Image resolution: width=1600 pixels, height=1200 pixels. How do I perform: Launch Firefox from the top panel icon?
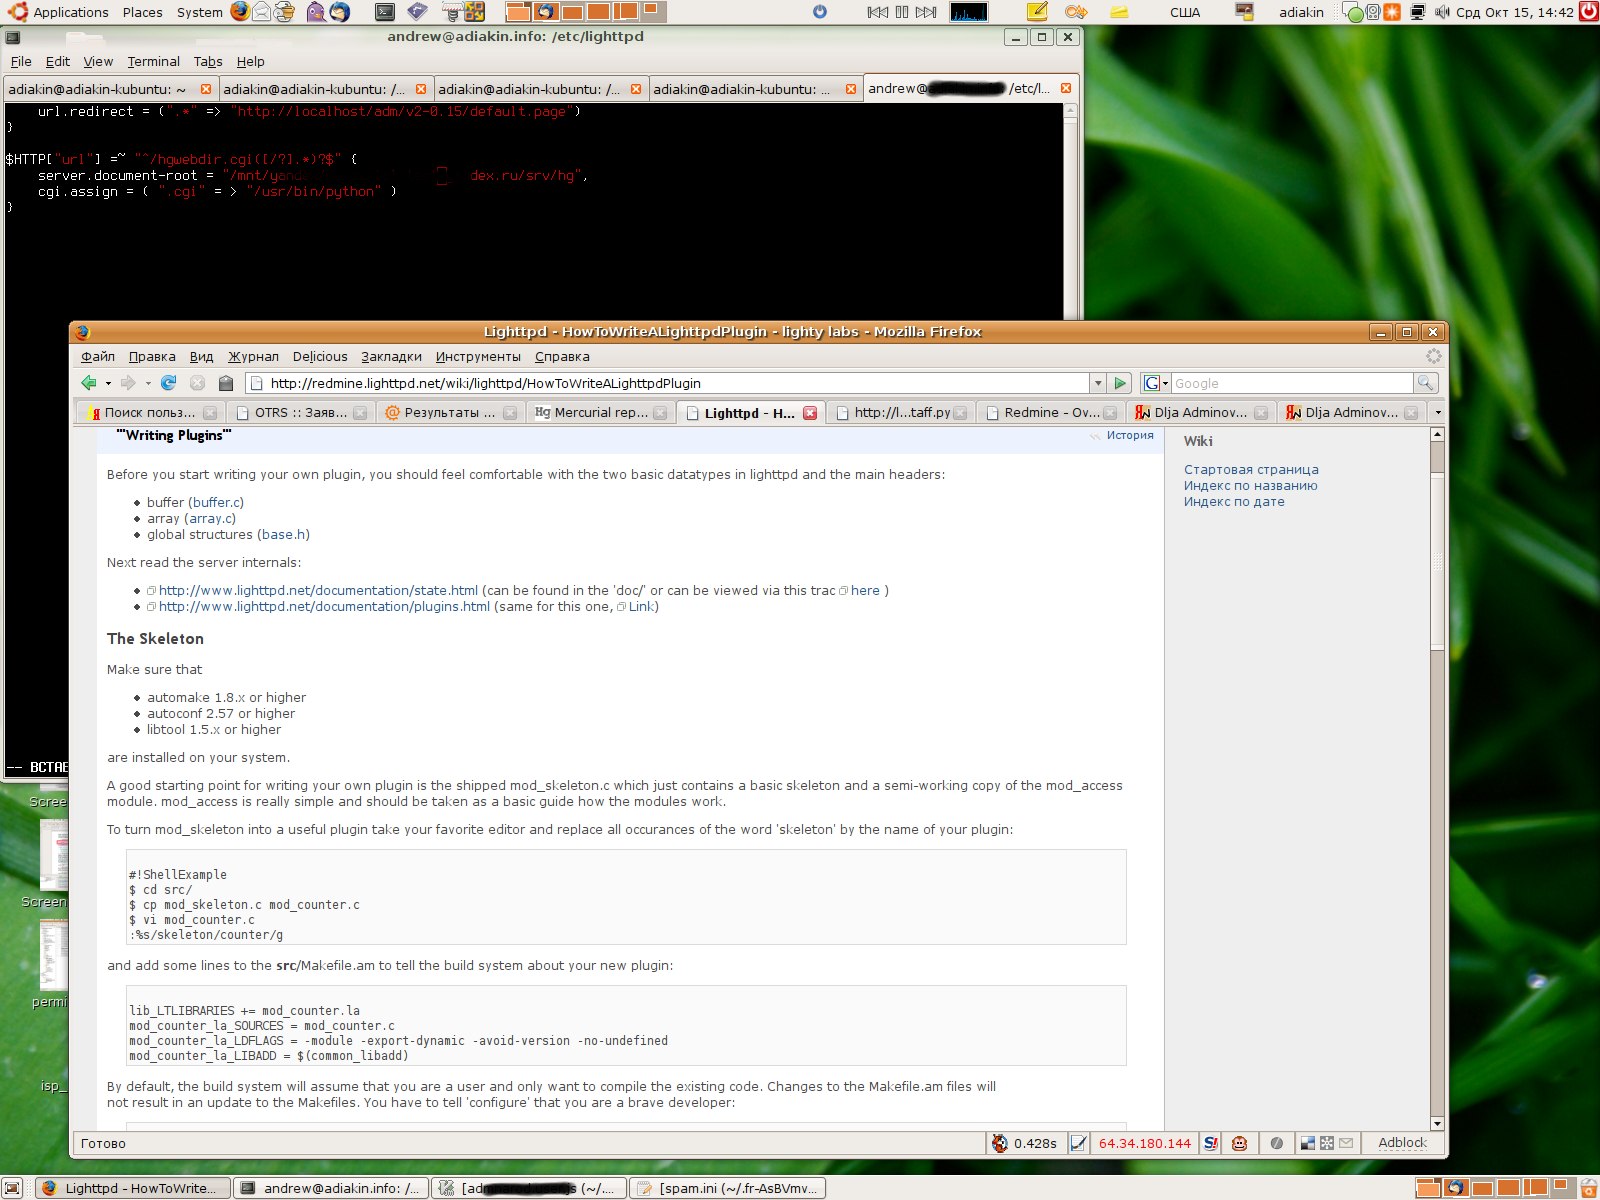(240, 12)
